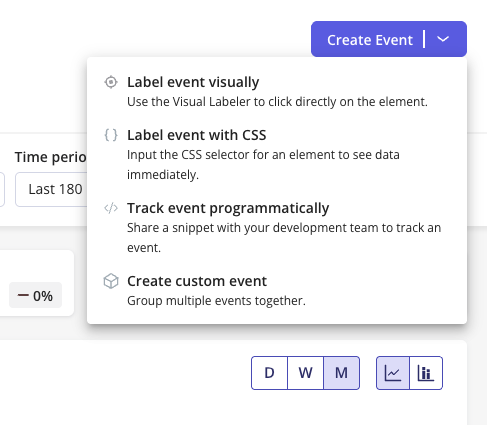Click 'Use the Visual Labeler' description text
This screenshot has height=425, width=487.
coord(277,102)
